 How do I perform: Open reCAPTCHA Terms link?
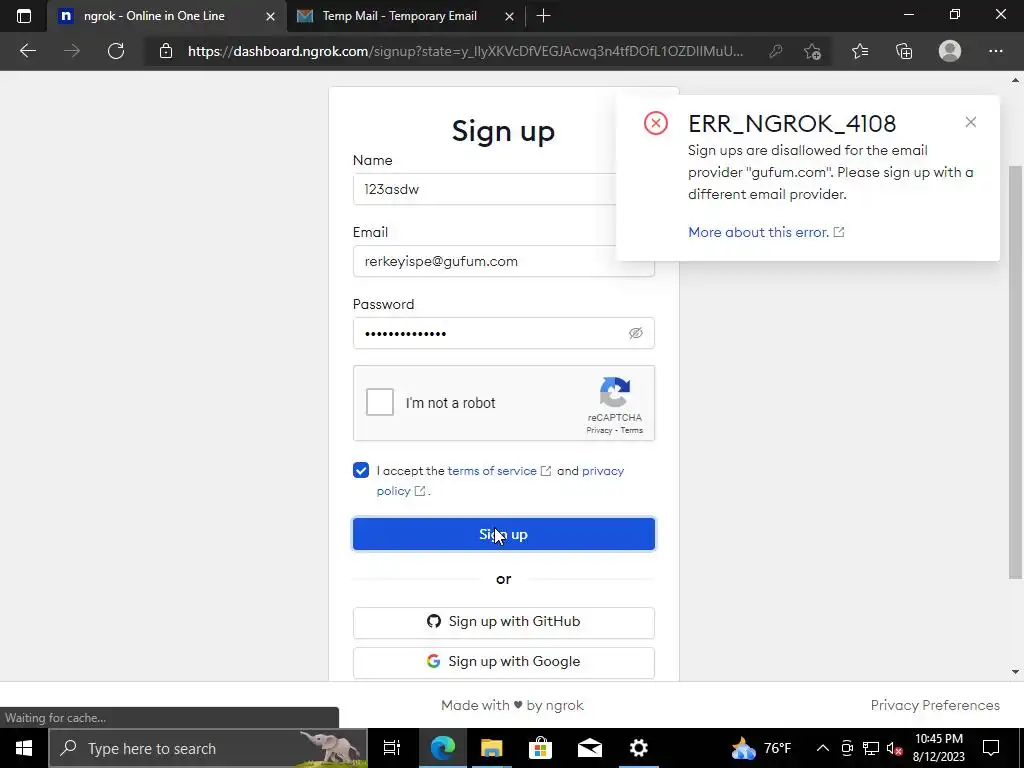(632, 430)
